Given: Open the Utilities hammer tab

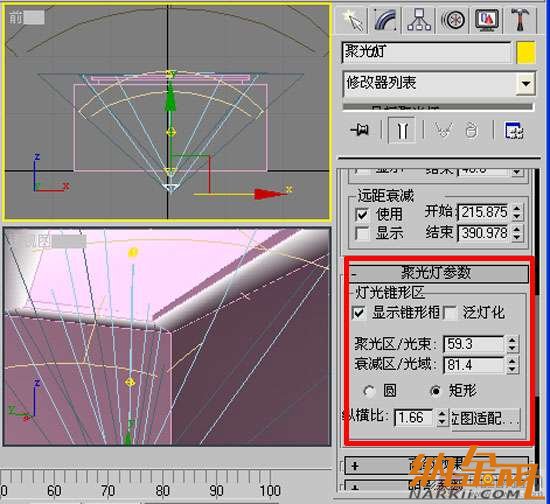Looking at the screenshot, I should 520,20.
